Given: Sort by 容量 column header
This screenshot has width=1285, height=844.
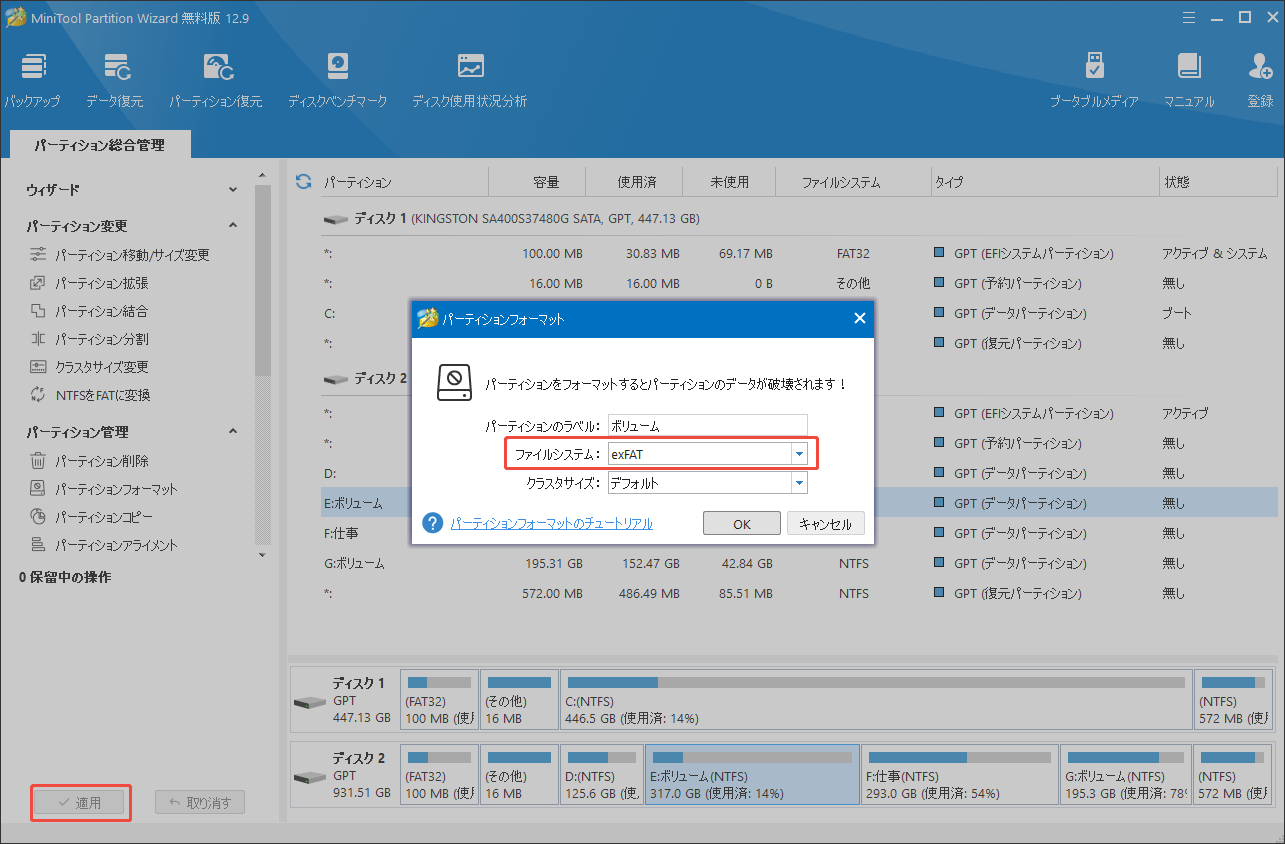Looking at the screenshot, I should click(x=546, y=182).
